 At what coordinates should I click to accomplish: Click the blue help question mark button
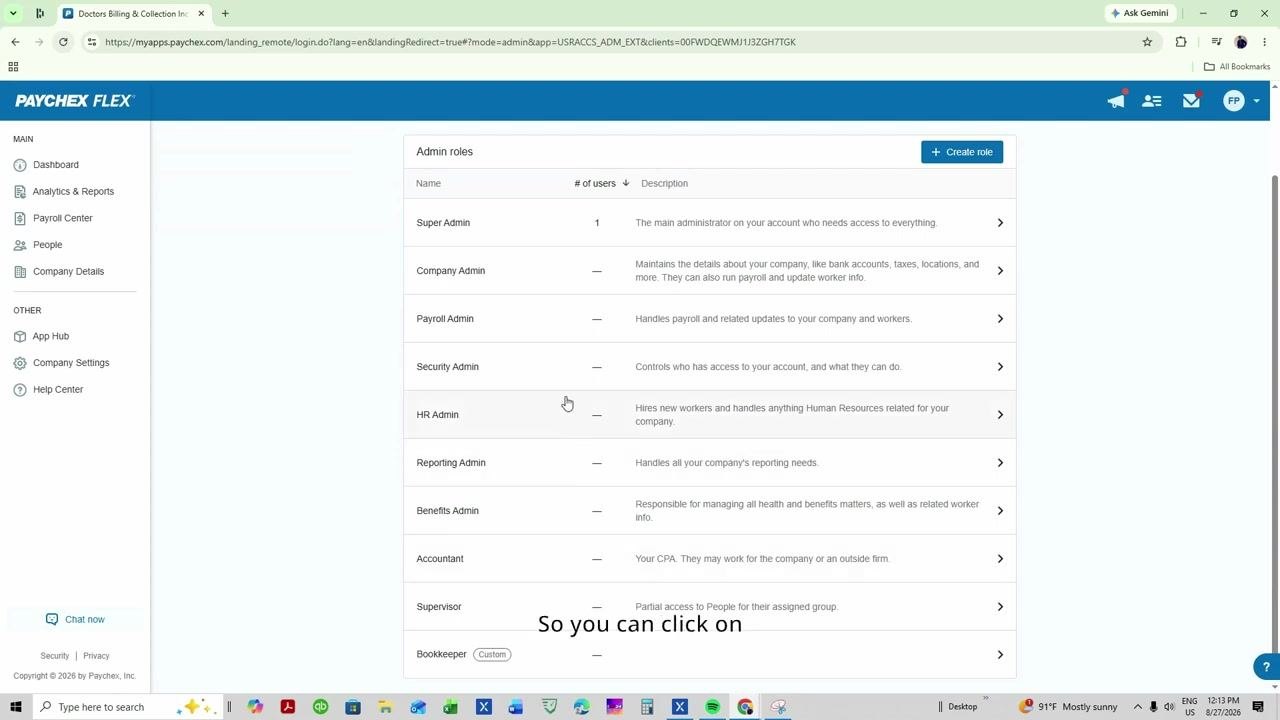[x=1266, y=667]
